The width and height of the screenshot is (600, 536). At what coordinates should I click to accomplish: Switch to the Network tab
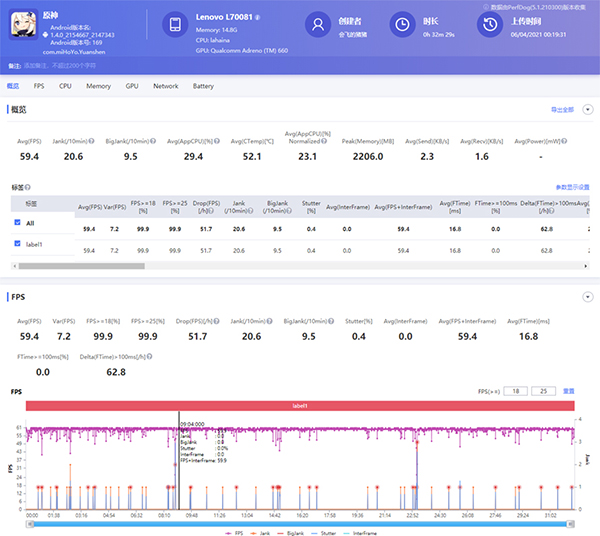coord(166,87)
